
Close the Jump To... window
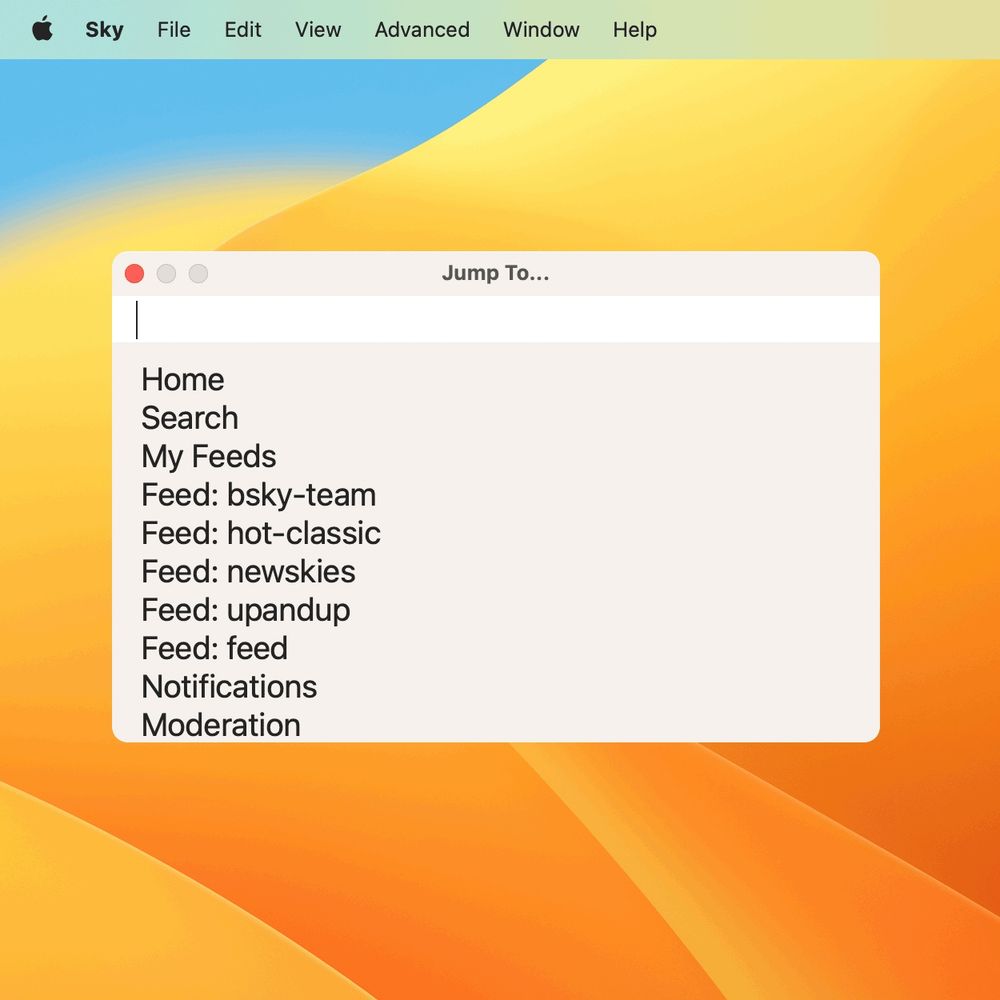click(135, 274)
